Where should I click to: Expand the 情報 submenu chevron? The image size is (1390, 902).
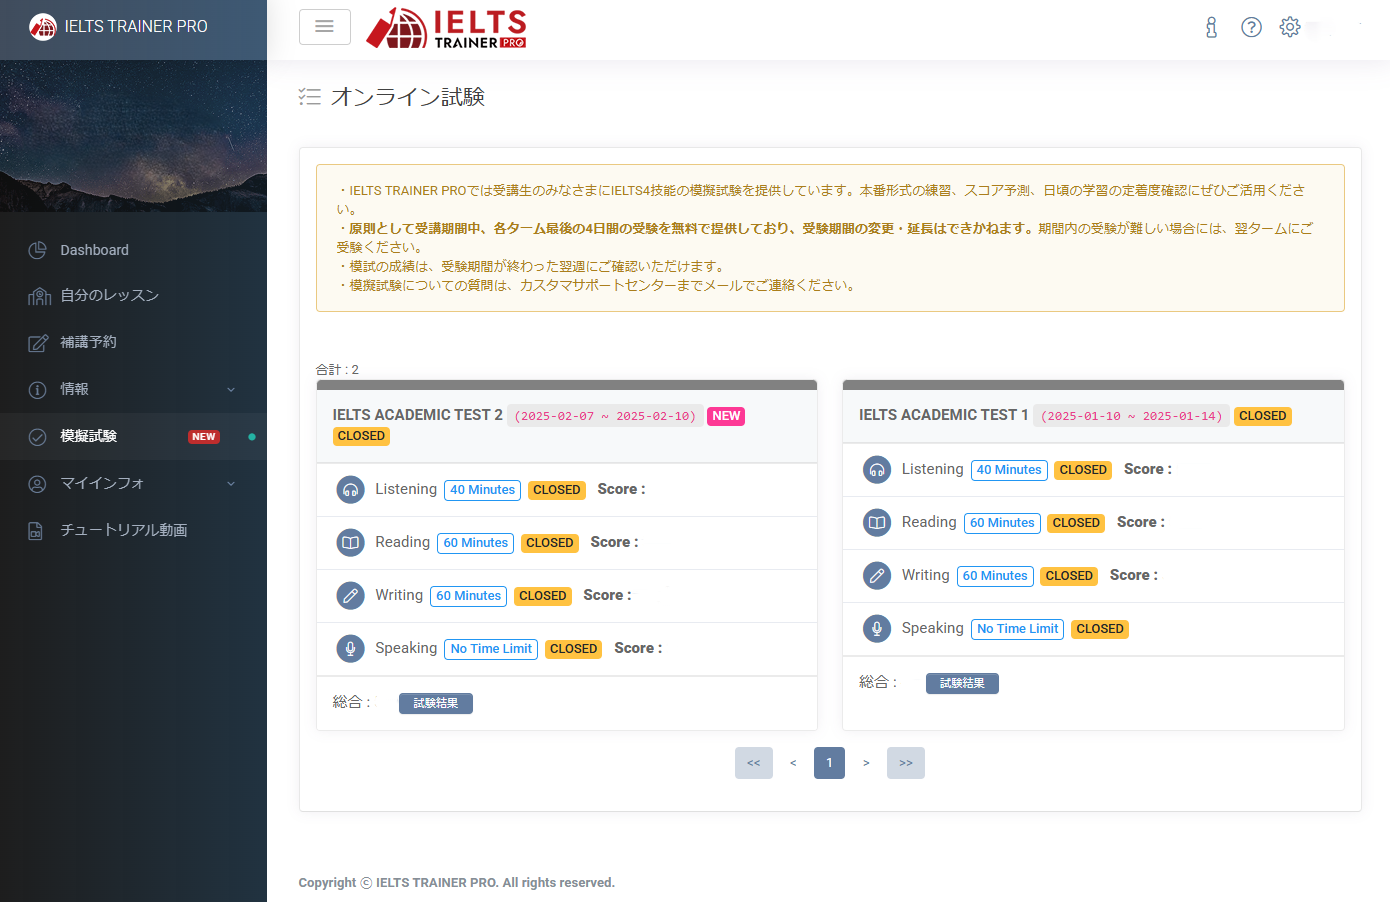point(231,390)
